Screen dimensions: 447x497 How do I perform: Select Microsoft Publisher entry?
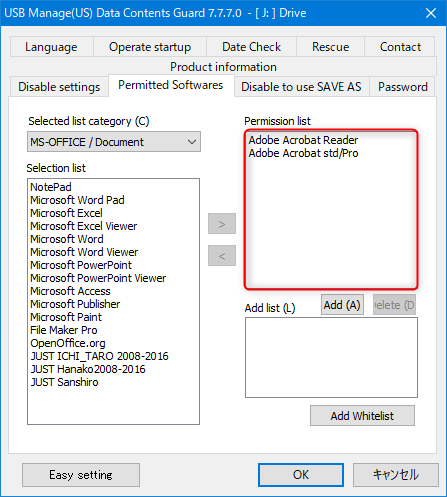tap(75, 304)
